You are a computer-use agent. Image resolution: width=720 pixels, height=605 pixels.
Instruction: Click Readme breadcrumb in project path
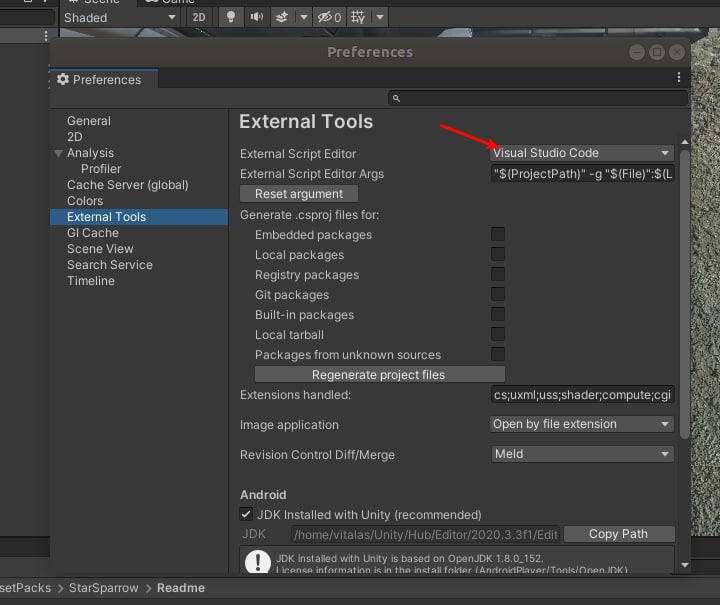point(181,588)
